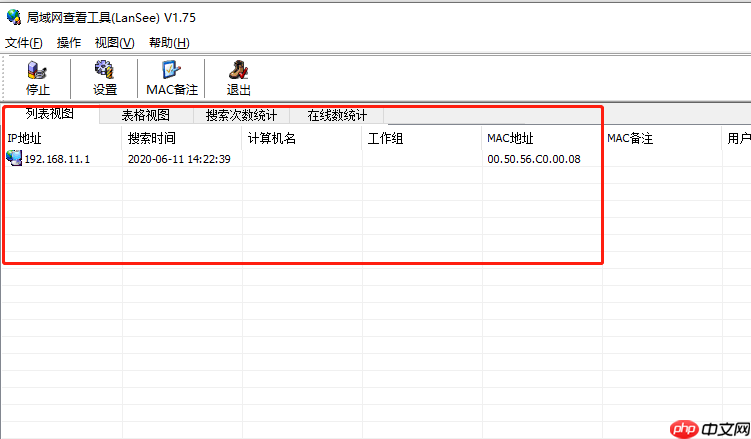Click the LanSee app icon in title bar
This screenshot has width=751, height=439.
(x=14, y=17)
